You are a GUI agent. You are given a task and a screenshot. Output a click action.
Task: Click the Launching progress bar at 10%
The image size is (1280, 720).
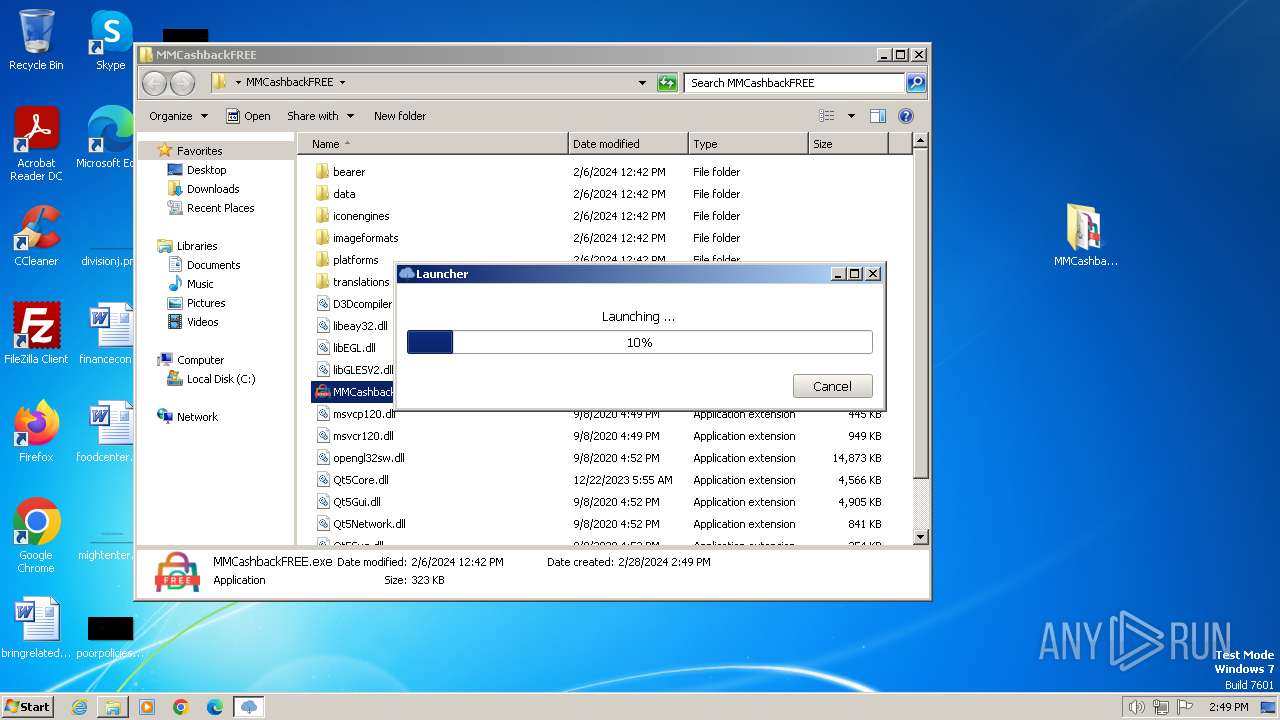[x=640, y=342]
